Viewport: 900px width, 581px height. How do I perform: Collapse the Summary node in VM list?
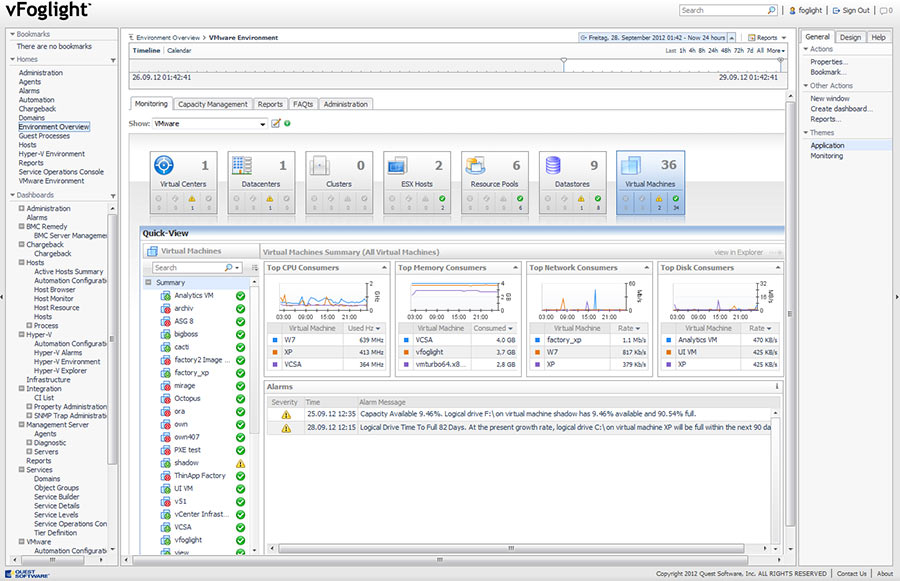pos(148,282)
